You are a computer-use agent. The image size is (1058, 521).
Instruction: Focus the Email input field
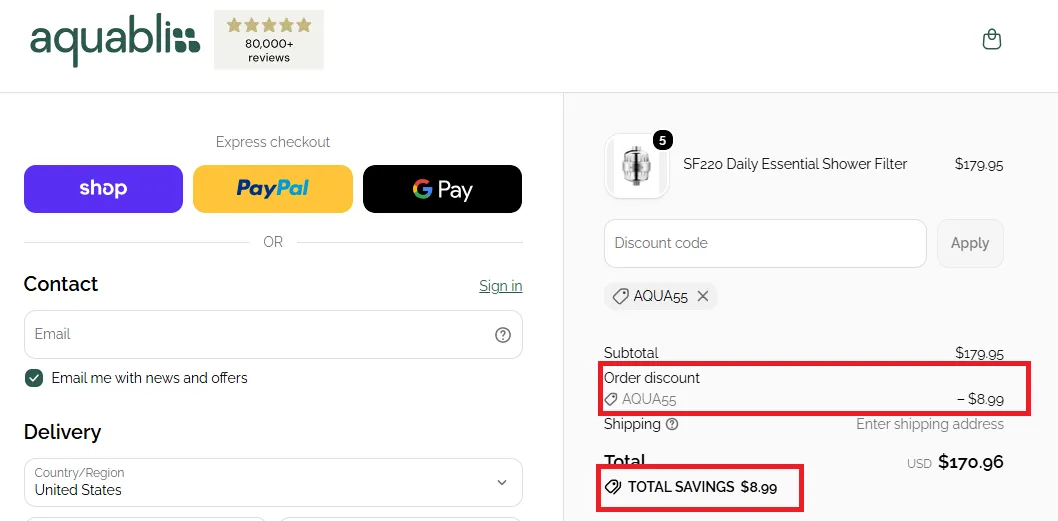(x=273, y=334)
